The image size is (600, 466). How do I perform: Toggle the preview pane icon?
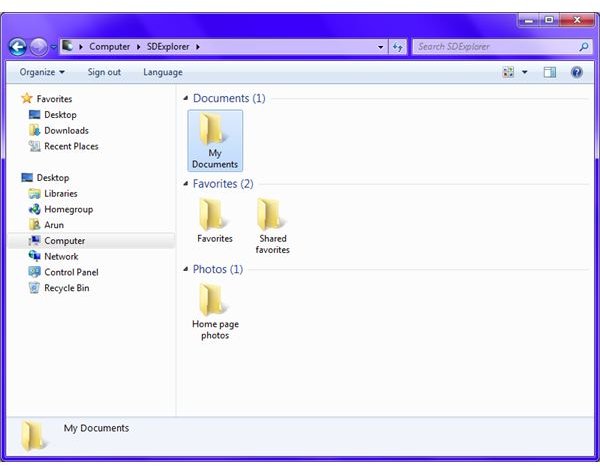click(x=550, y=72)
